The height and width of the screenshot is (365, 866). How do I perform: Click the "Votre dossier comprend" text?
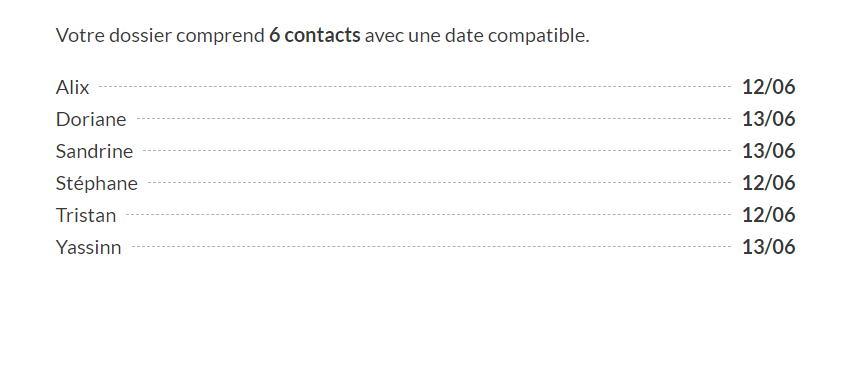(x=160, y=36)
